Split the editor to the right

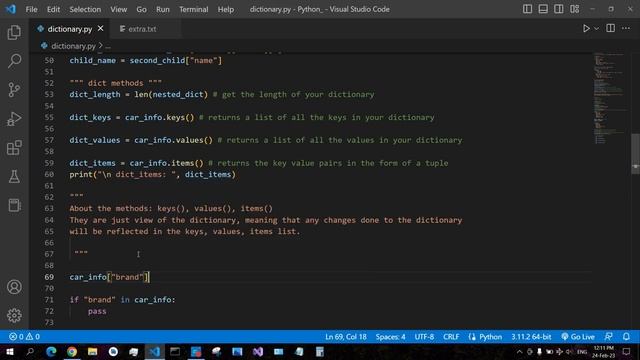tap(611, 28)
